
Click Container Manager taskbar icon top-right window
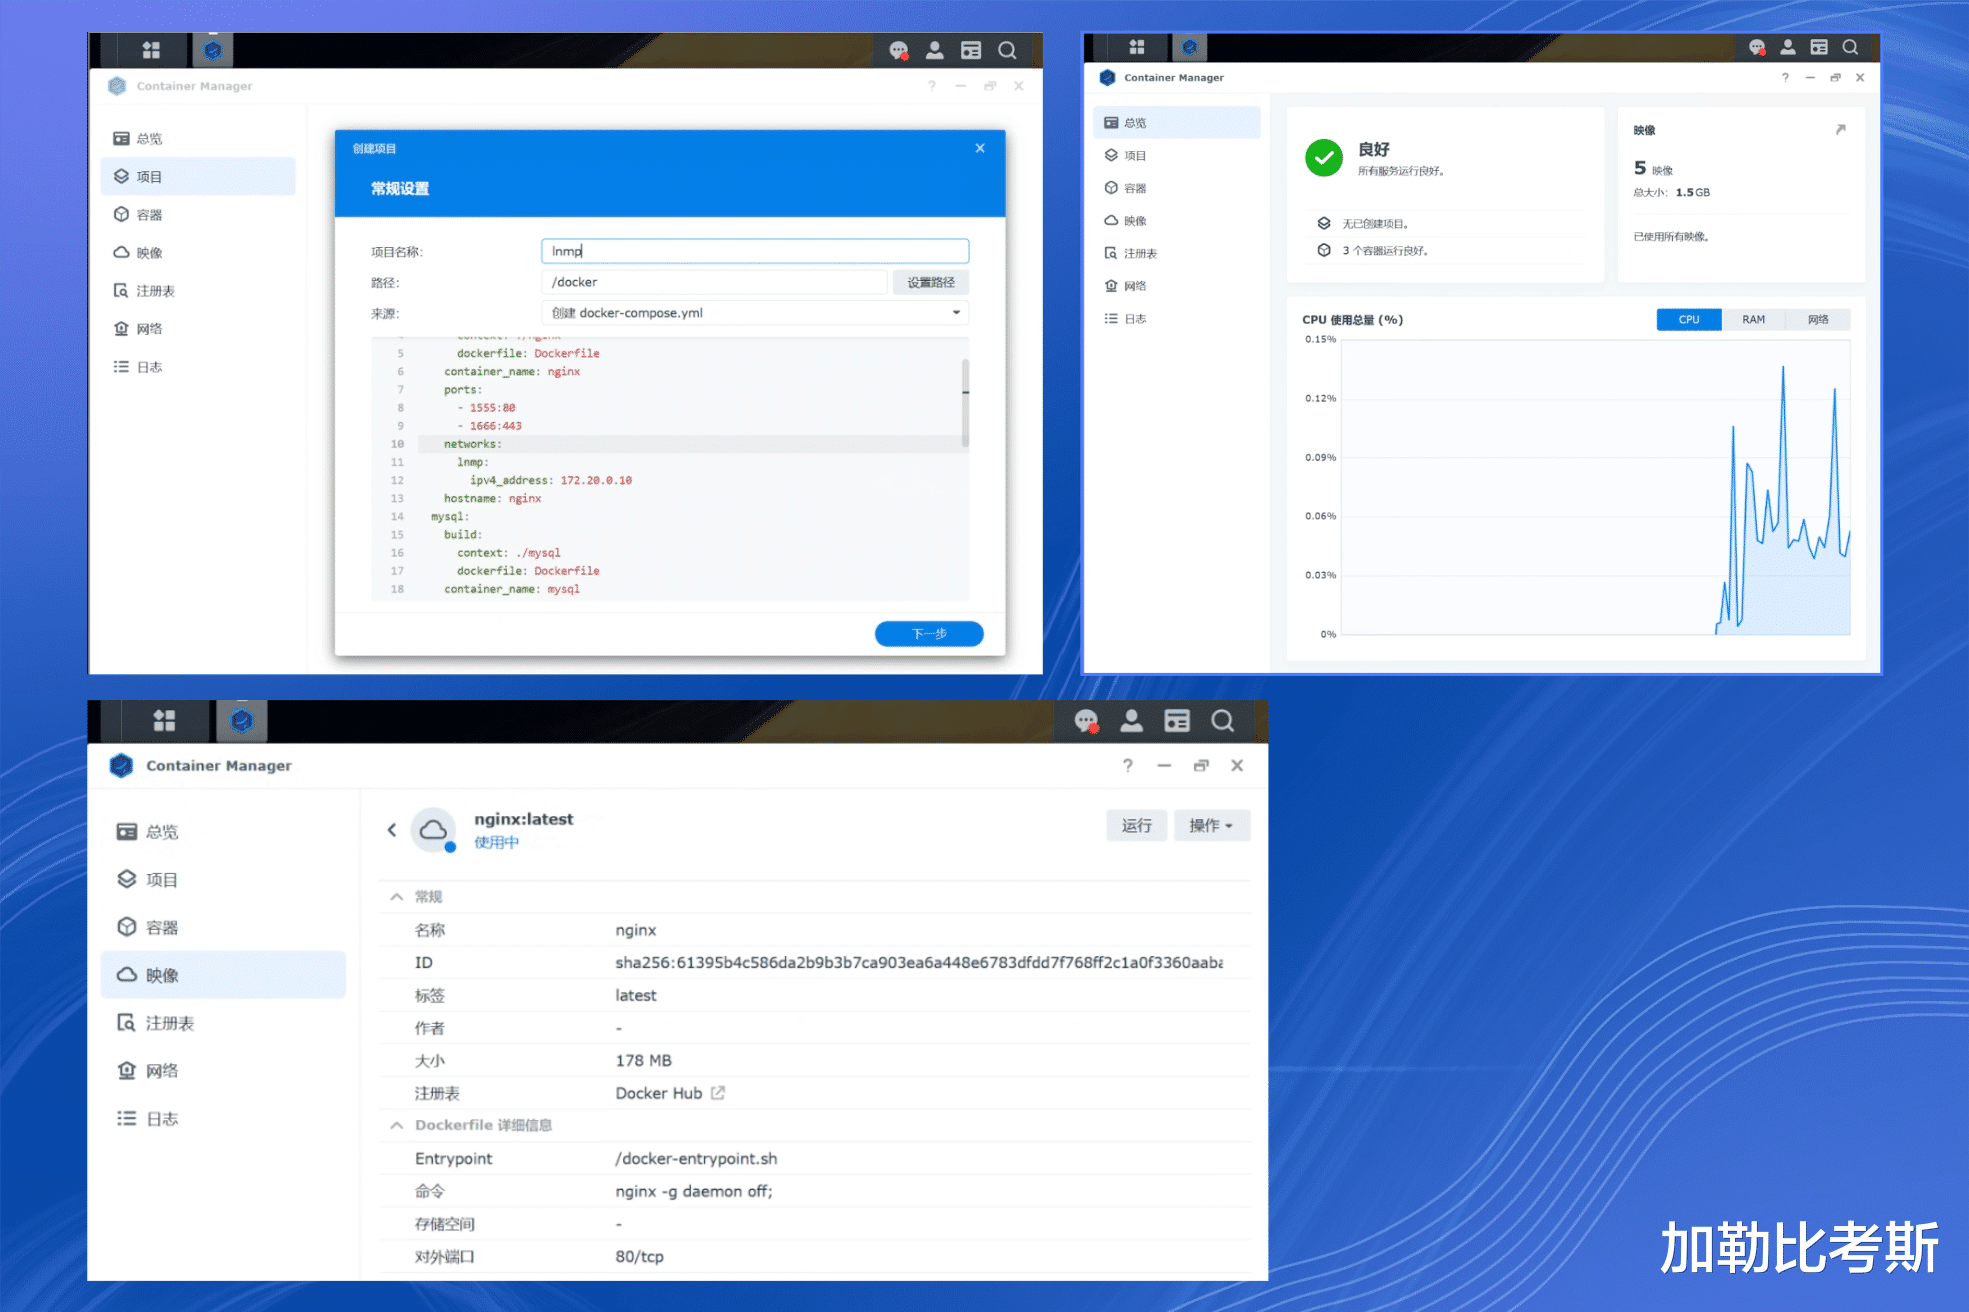click(1189, 47)
